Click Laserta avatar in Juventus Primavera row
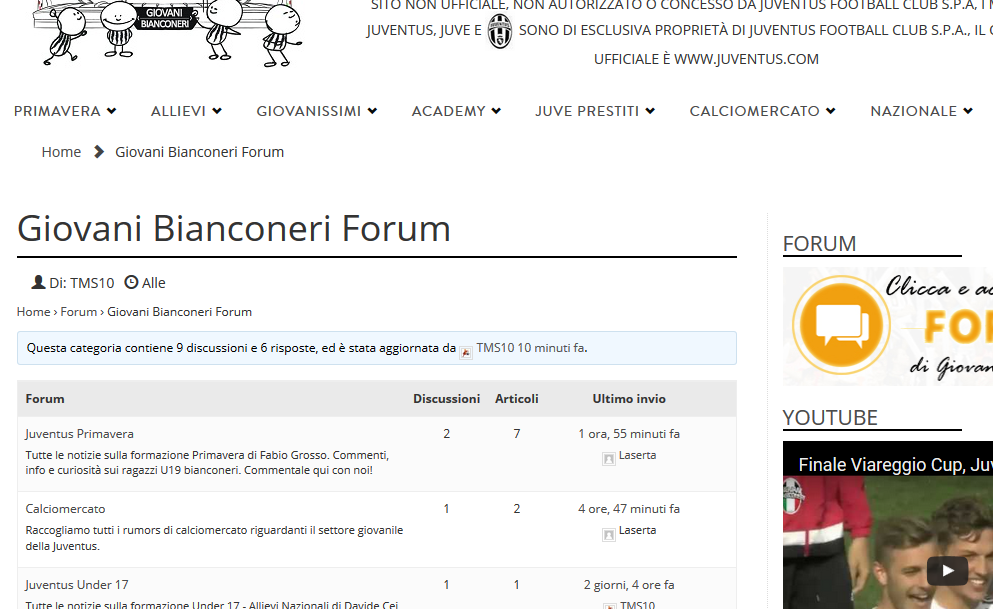 [x=609, y=459]
